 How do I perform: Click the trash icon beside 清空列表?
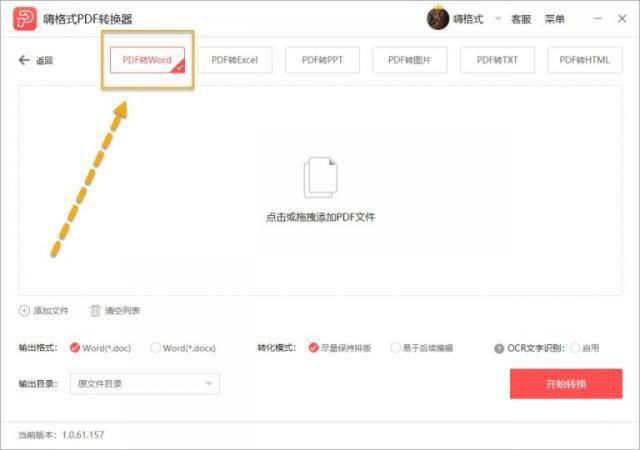(x=95, y=311)
